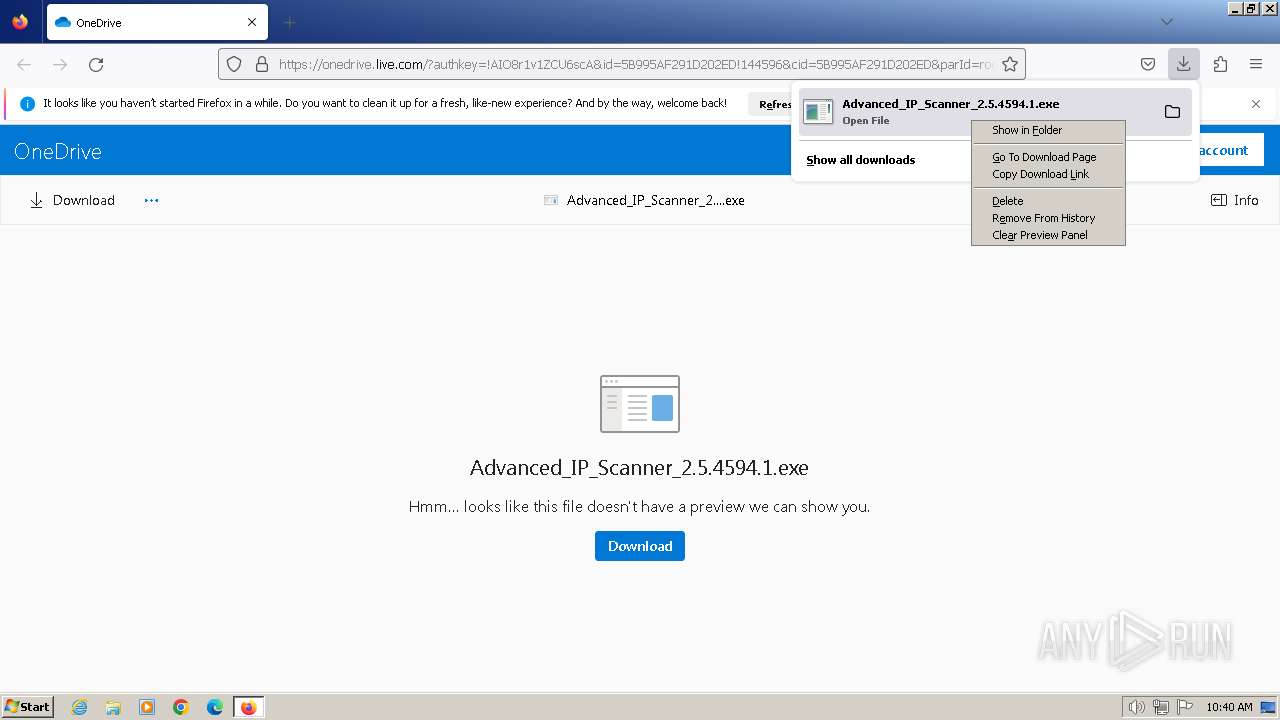Click the 10:40 AM system clock
The image size is (1280, 720).
pos(1229,707)
